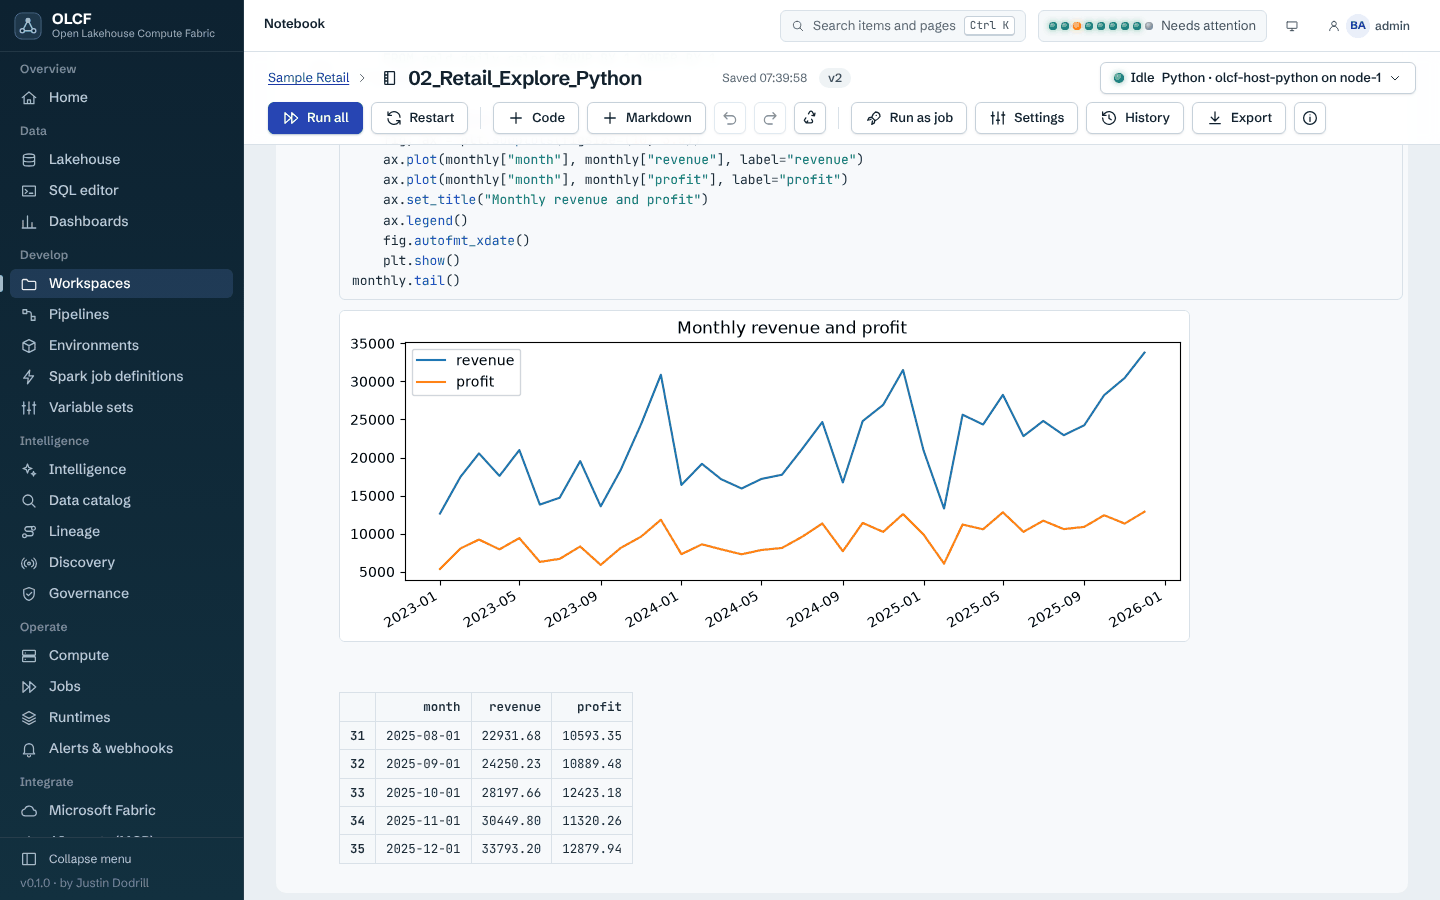Click the Needs attention status indicator

point(1152,26)
